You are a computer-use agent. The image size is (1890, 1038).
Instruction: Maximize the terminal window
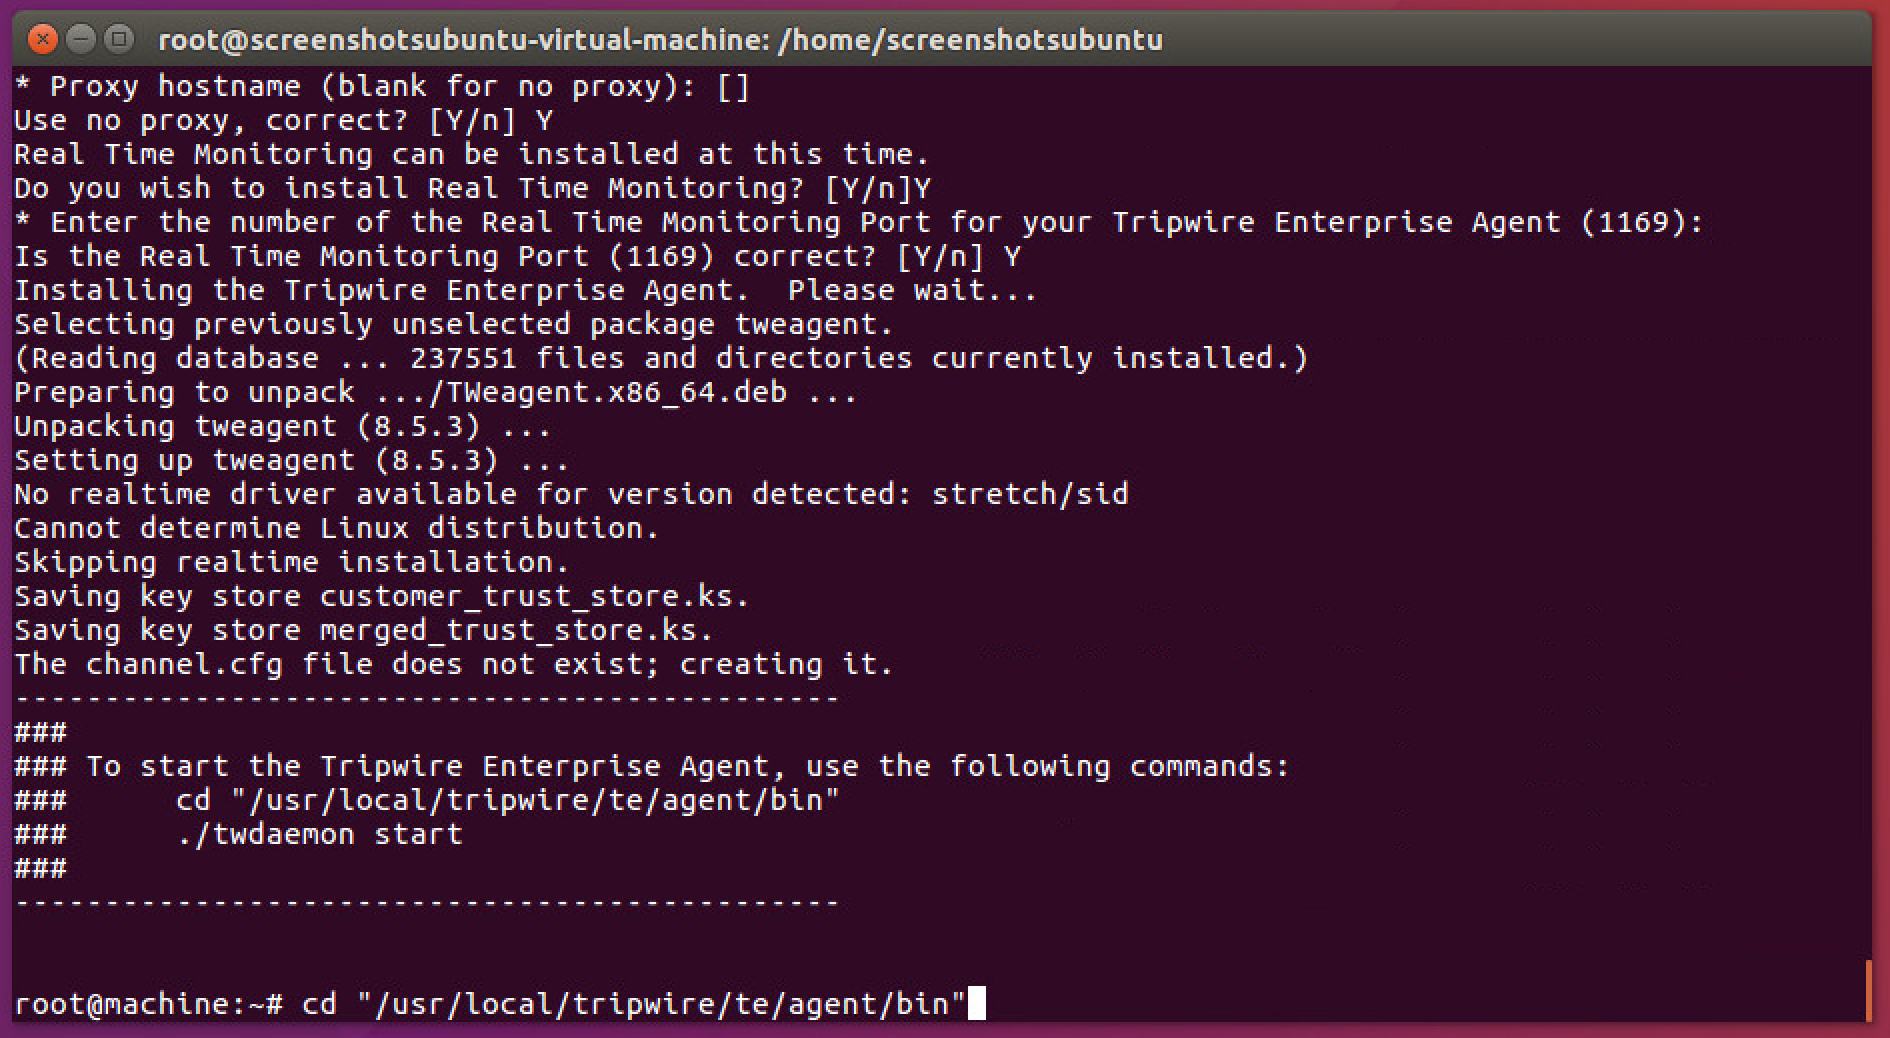pos(119,40)
